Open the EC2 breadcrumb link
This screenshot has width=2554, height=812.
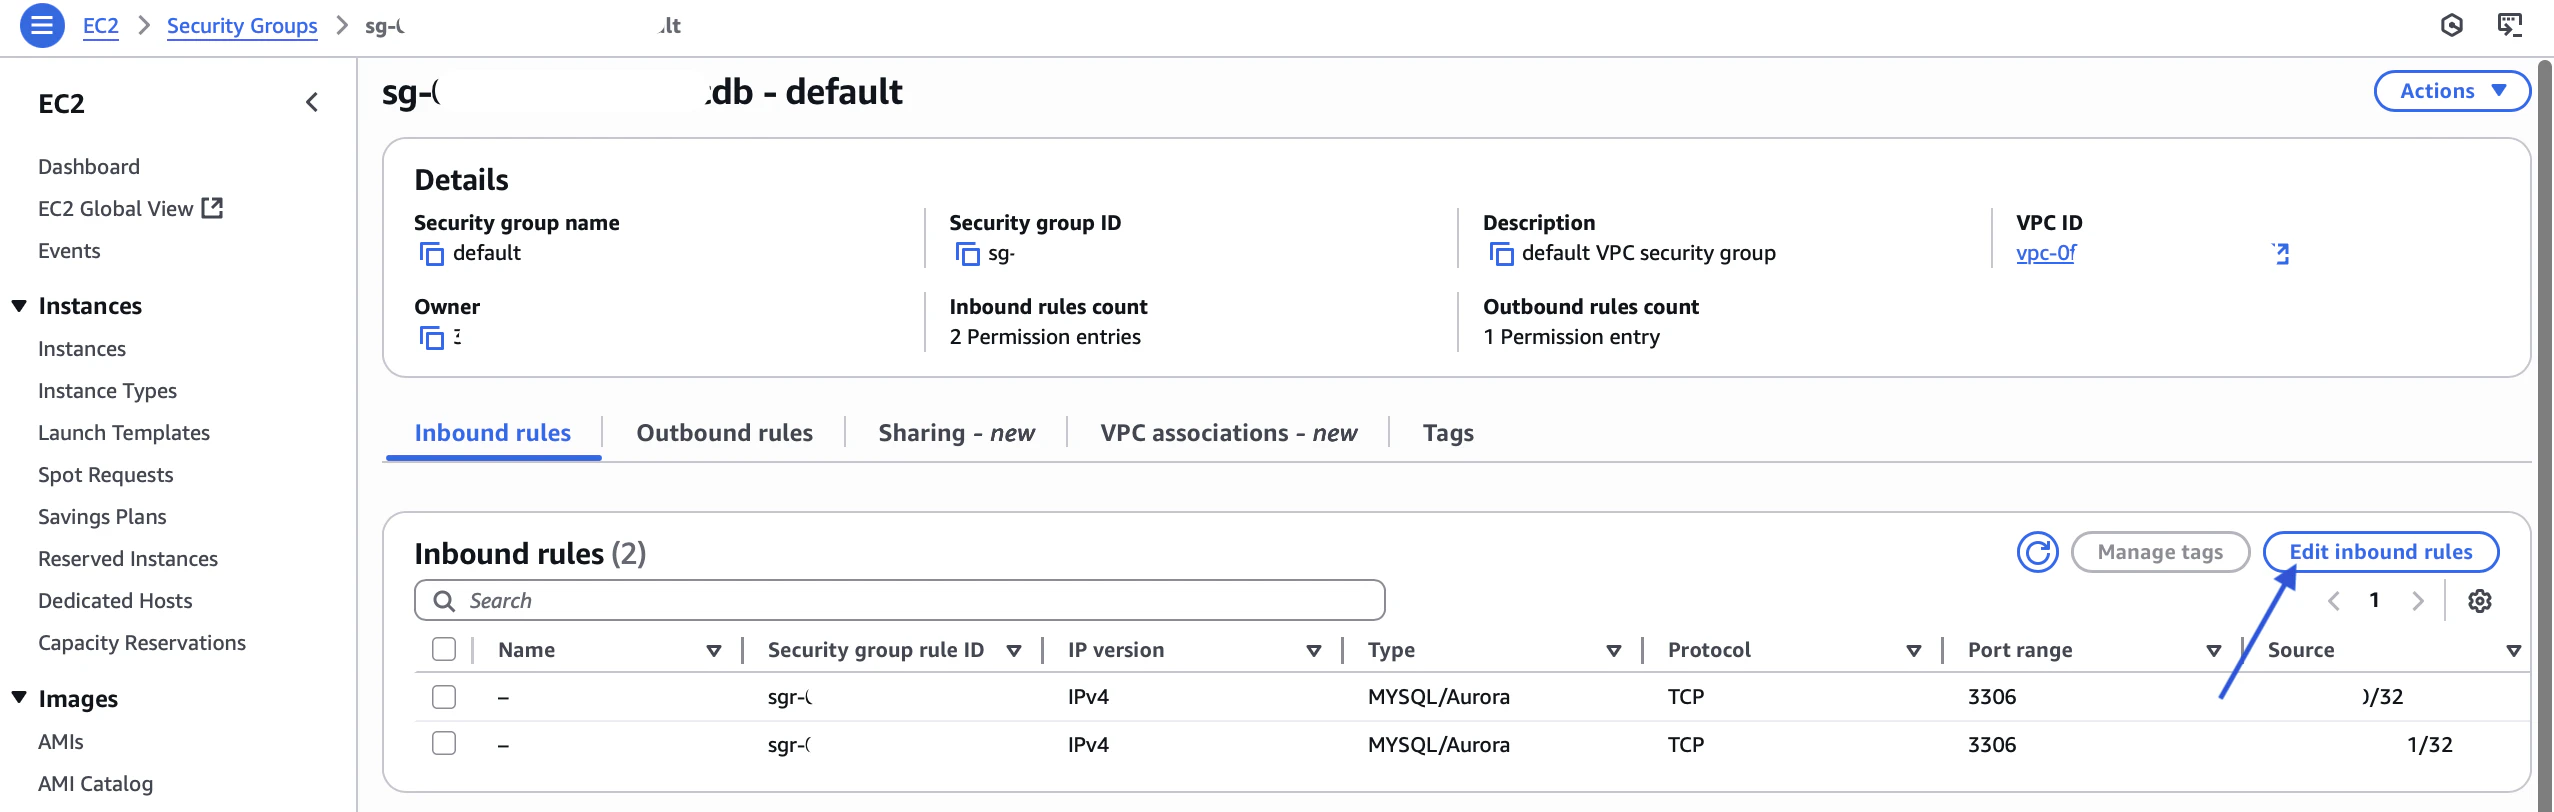pos(100,26)
